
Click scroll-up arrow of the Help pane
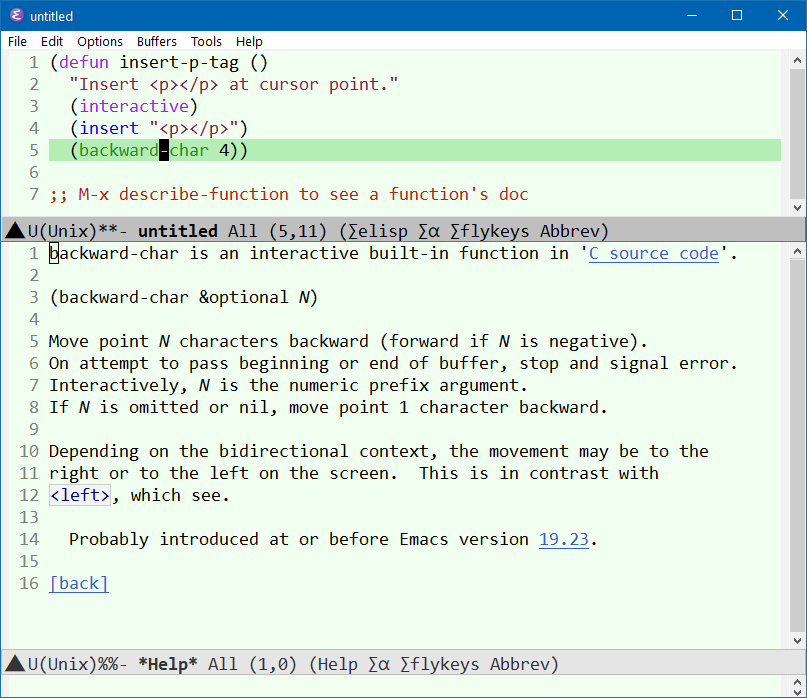pyautogui.click(x=797, y=252)
